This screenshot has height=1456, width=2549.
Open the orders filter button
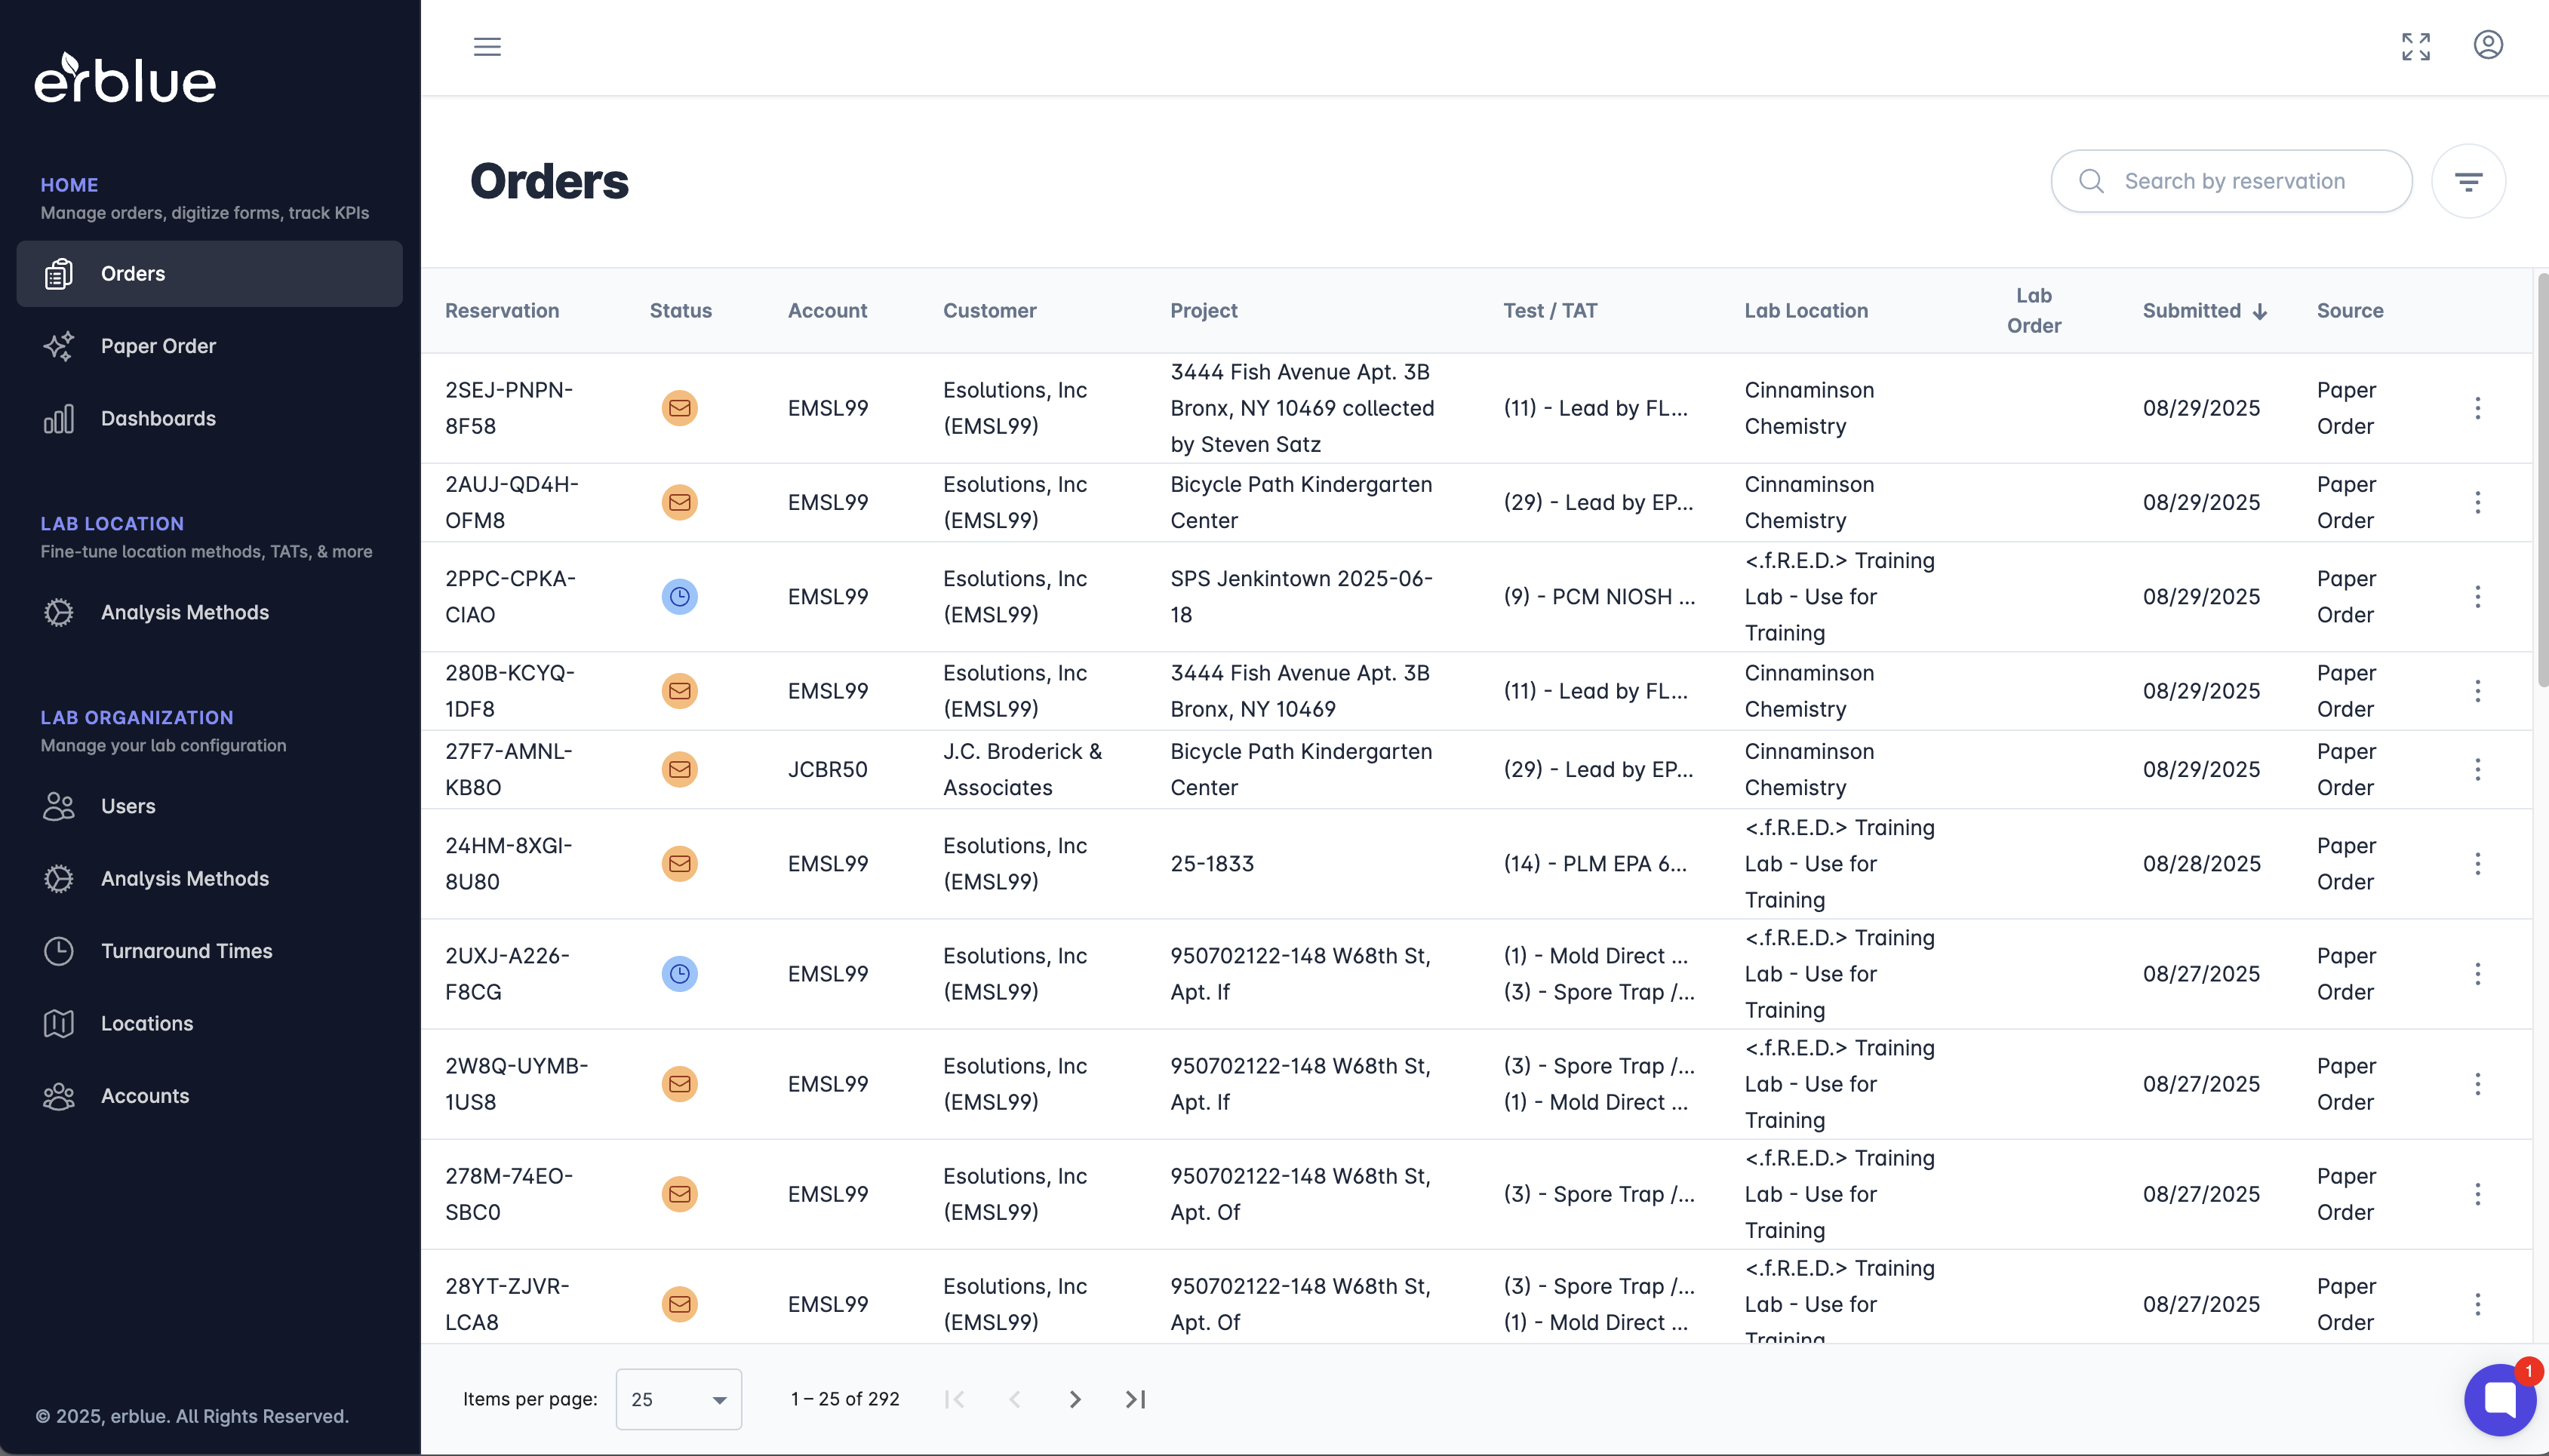[x=2467, y=181]
